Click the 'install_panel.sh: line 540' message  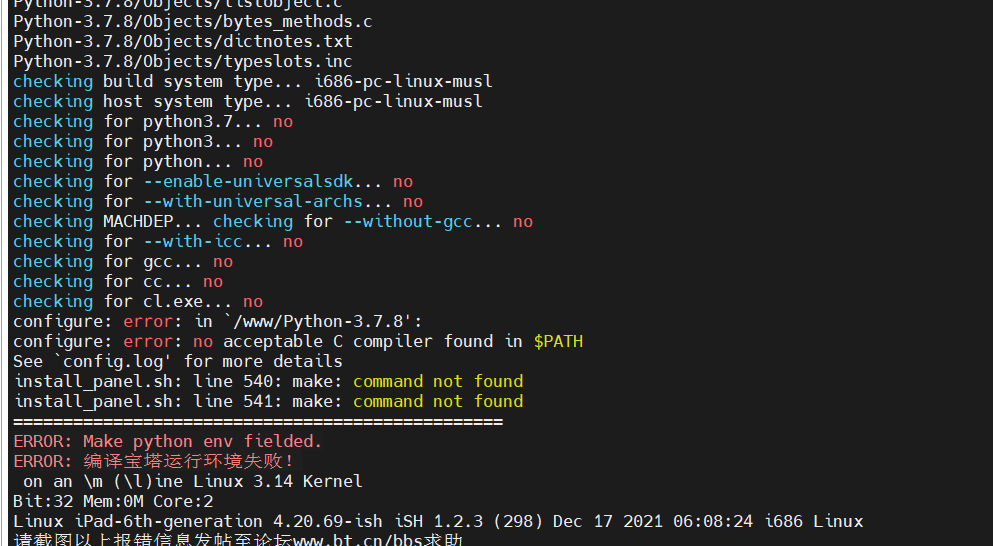click(268, 381)
